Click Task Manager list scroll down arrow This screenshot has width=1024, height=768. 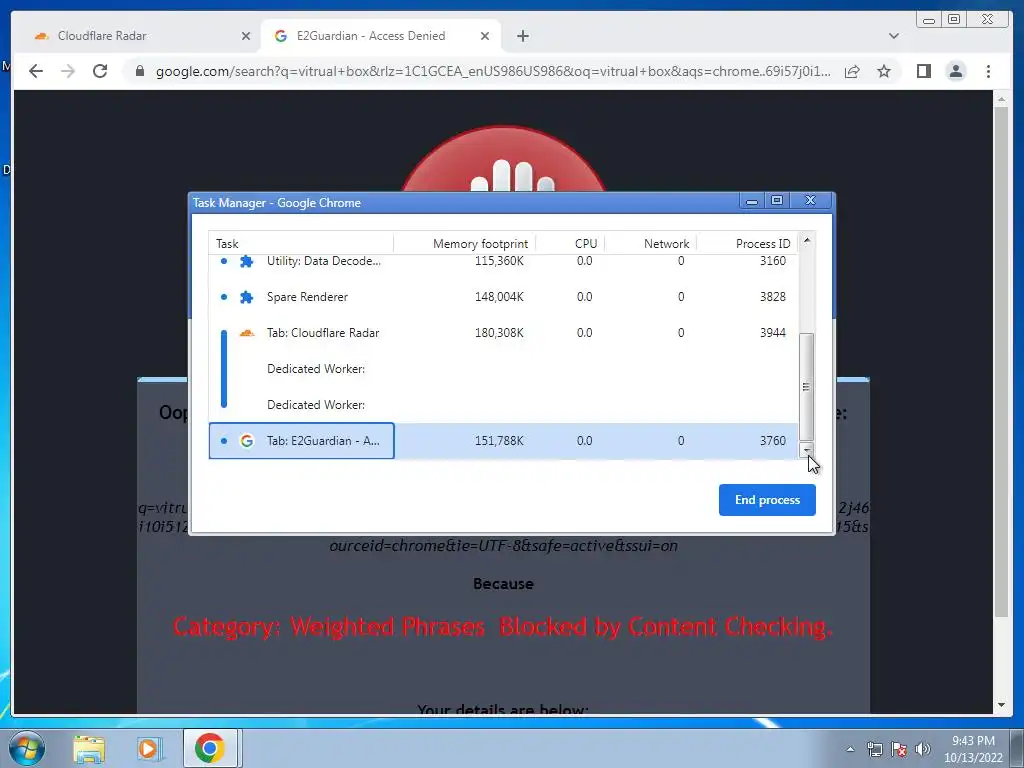pos(807,451)
